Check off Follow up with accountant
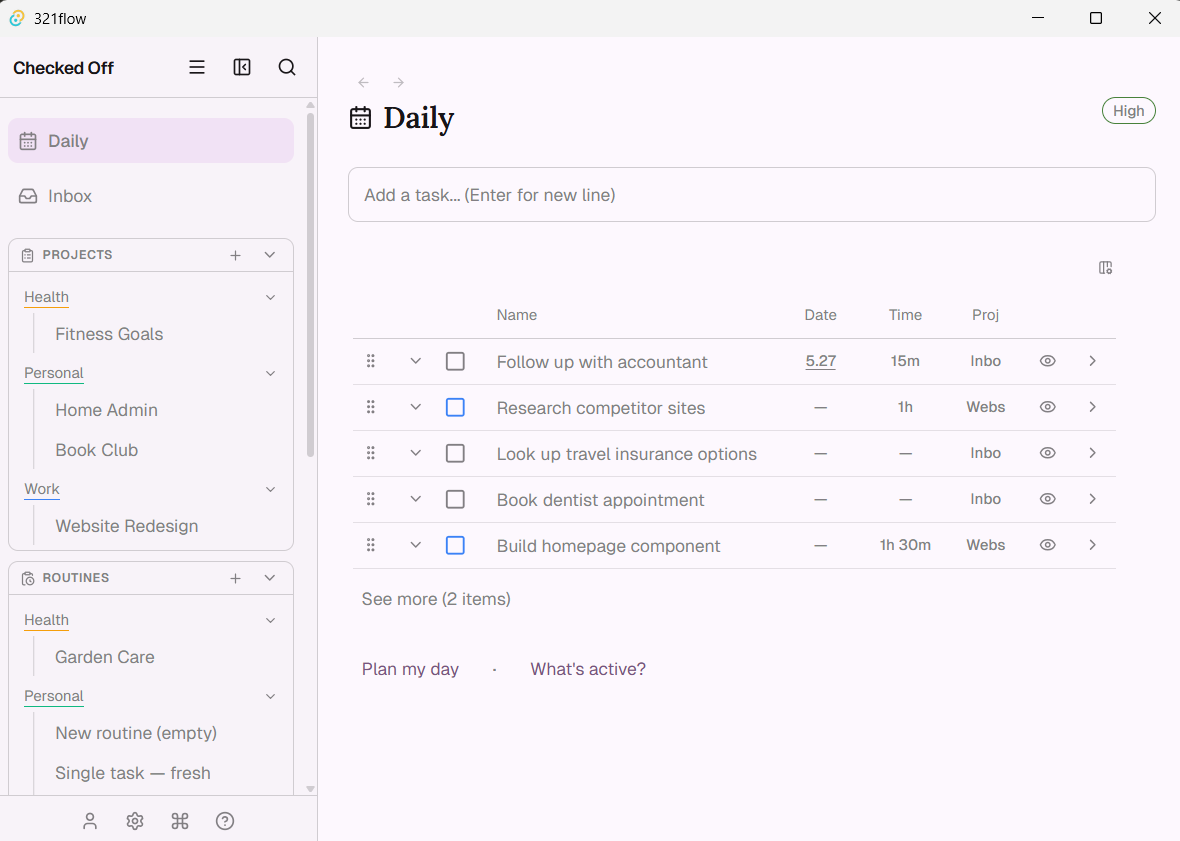Screen dimensions: 1180x841 (x=455, y=362)
